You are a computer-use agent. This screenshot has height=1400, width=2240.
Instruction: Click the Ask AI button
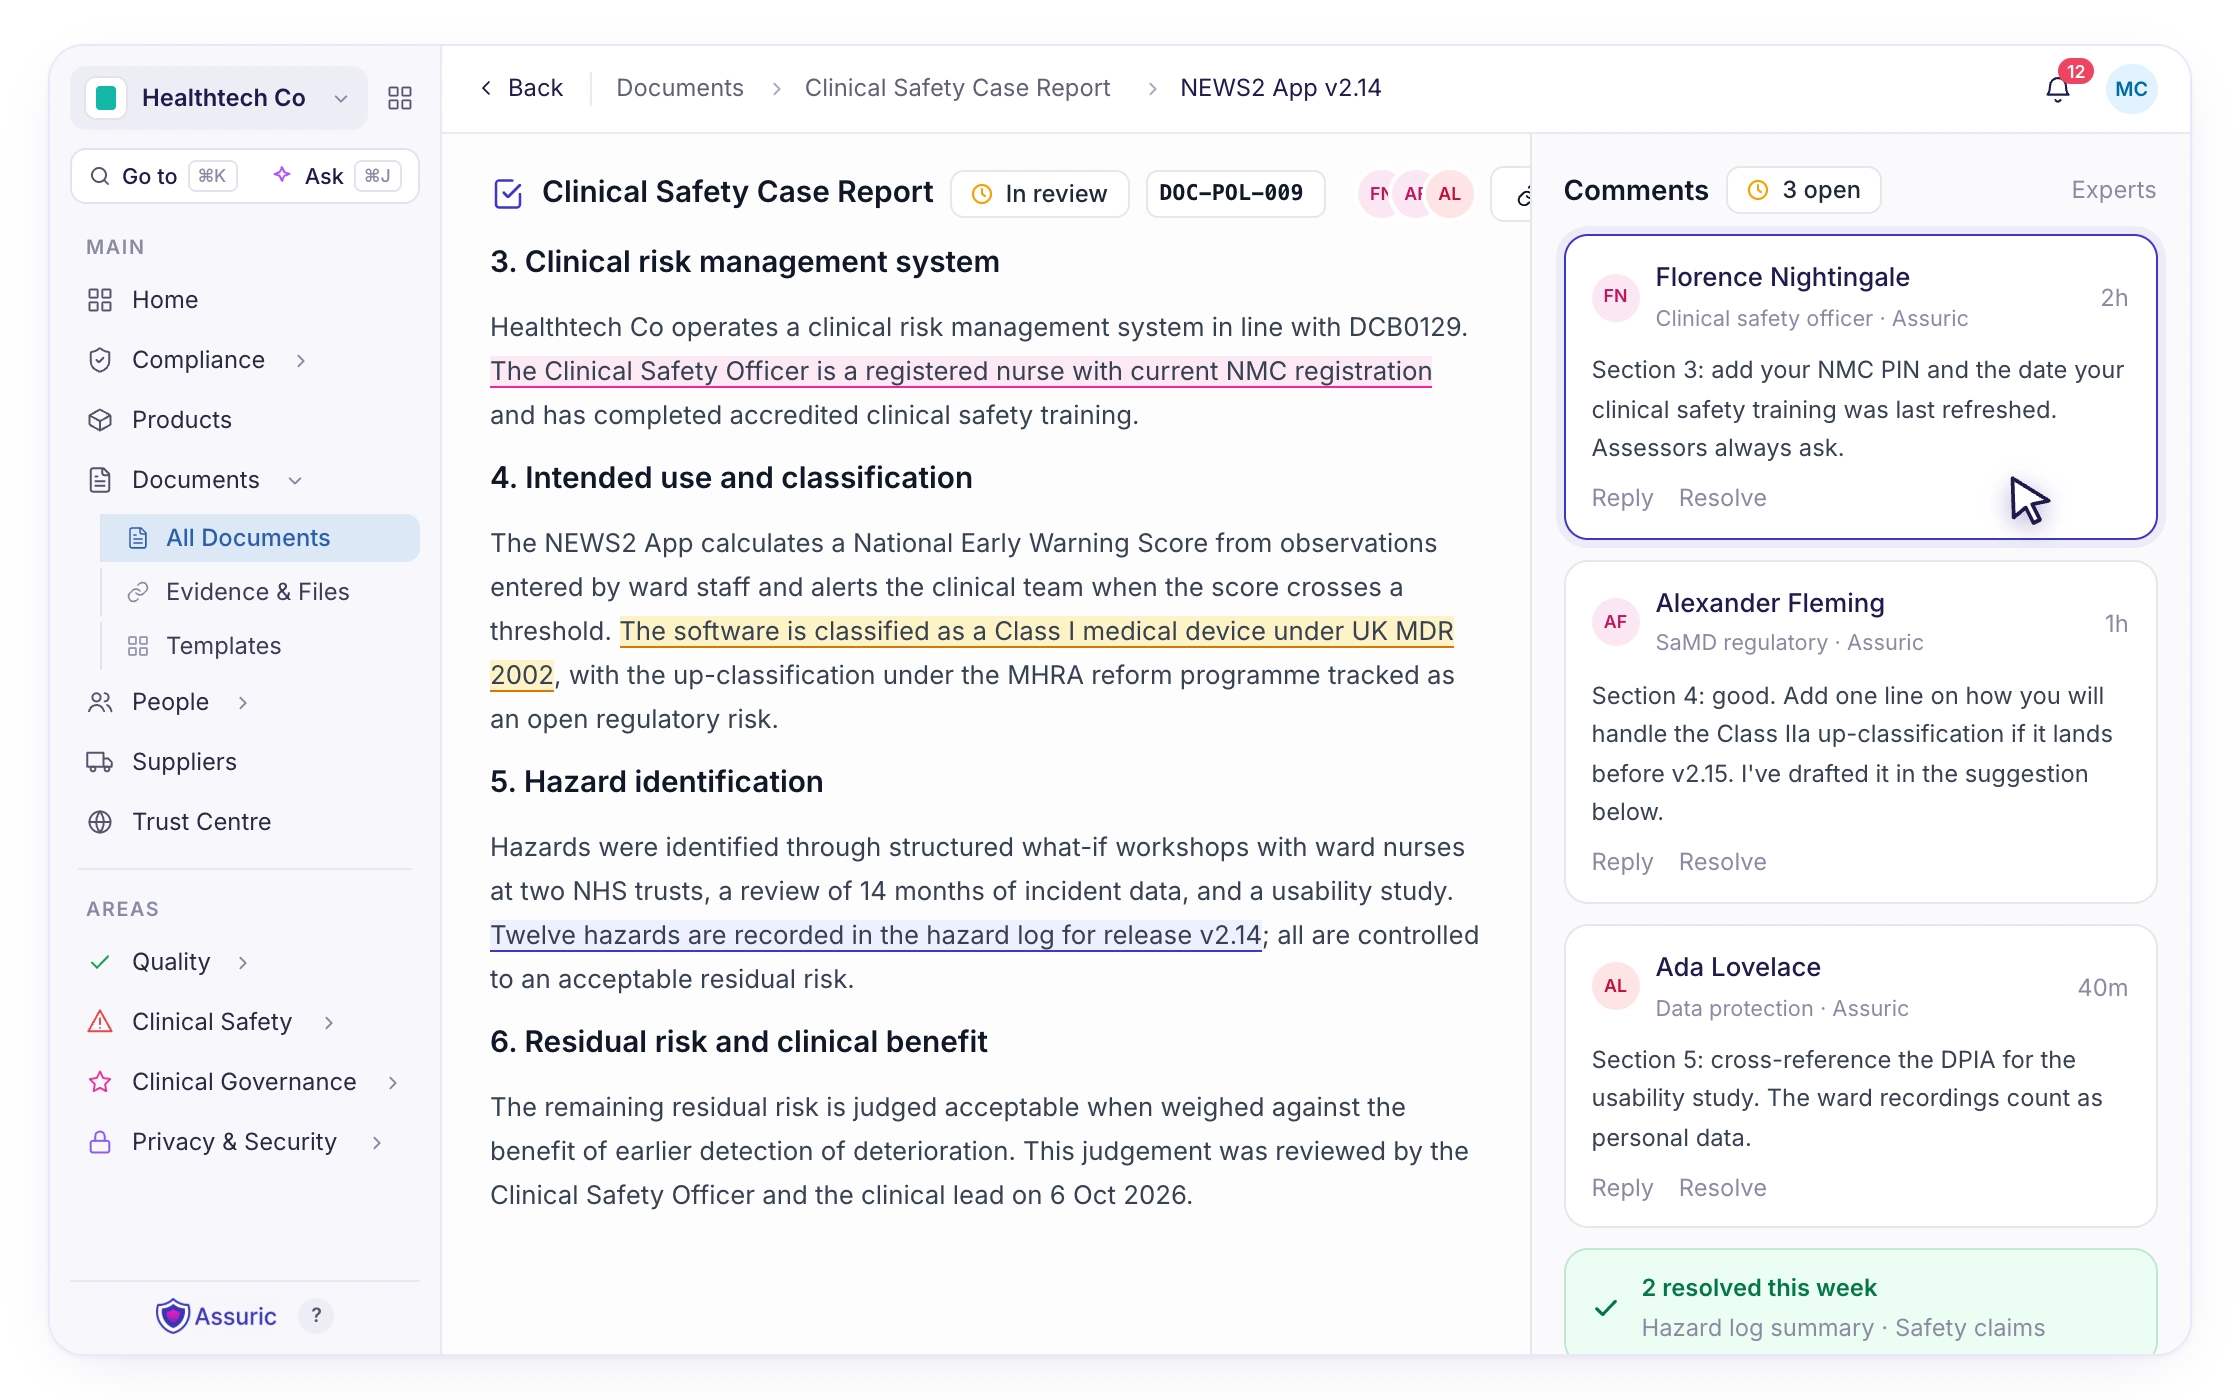click(x=337, y=176)
